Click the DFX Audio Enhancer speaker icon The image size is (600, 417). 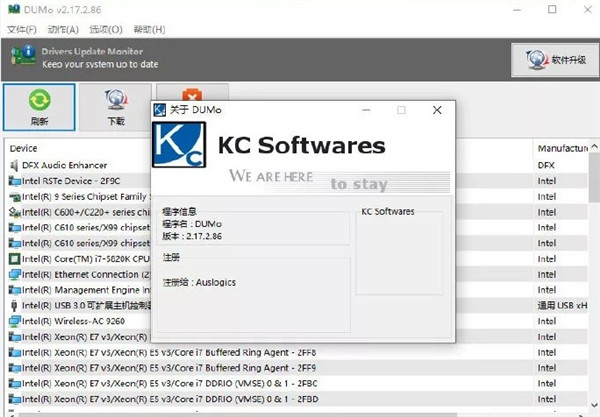tap(14, 165)
